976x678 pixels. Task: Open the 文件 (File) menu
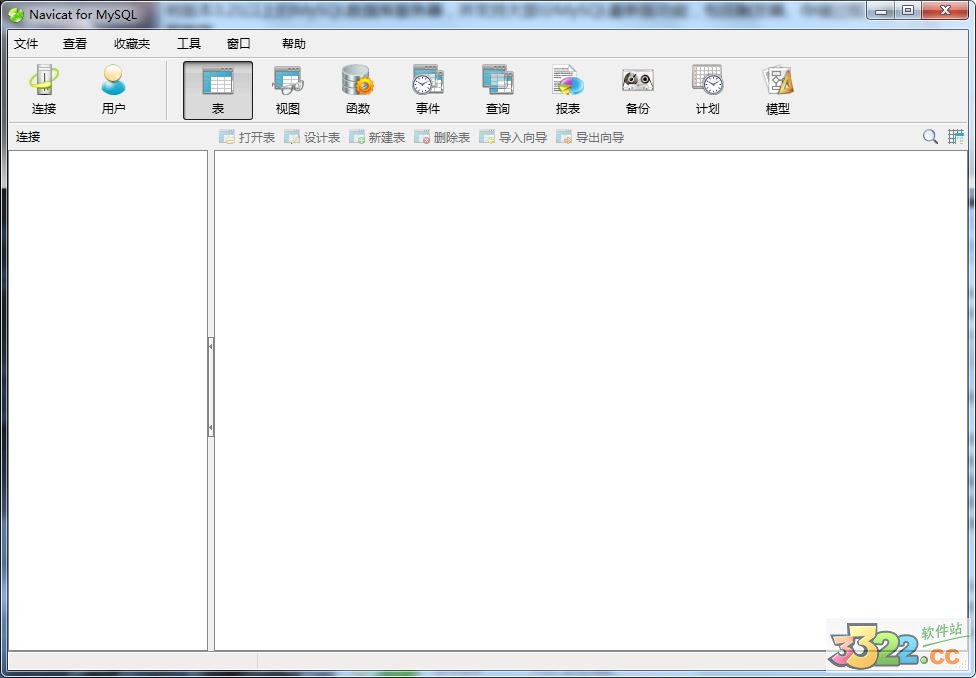point(26,43)
